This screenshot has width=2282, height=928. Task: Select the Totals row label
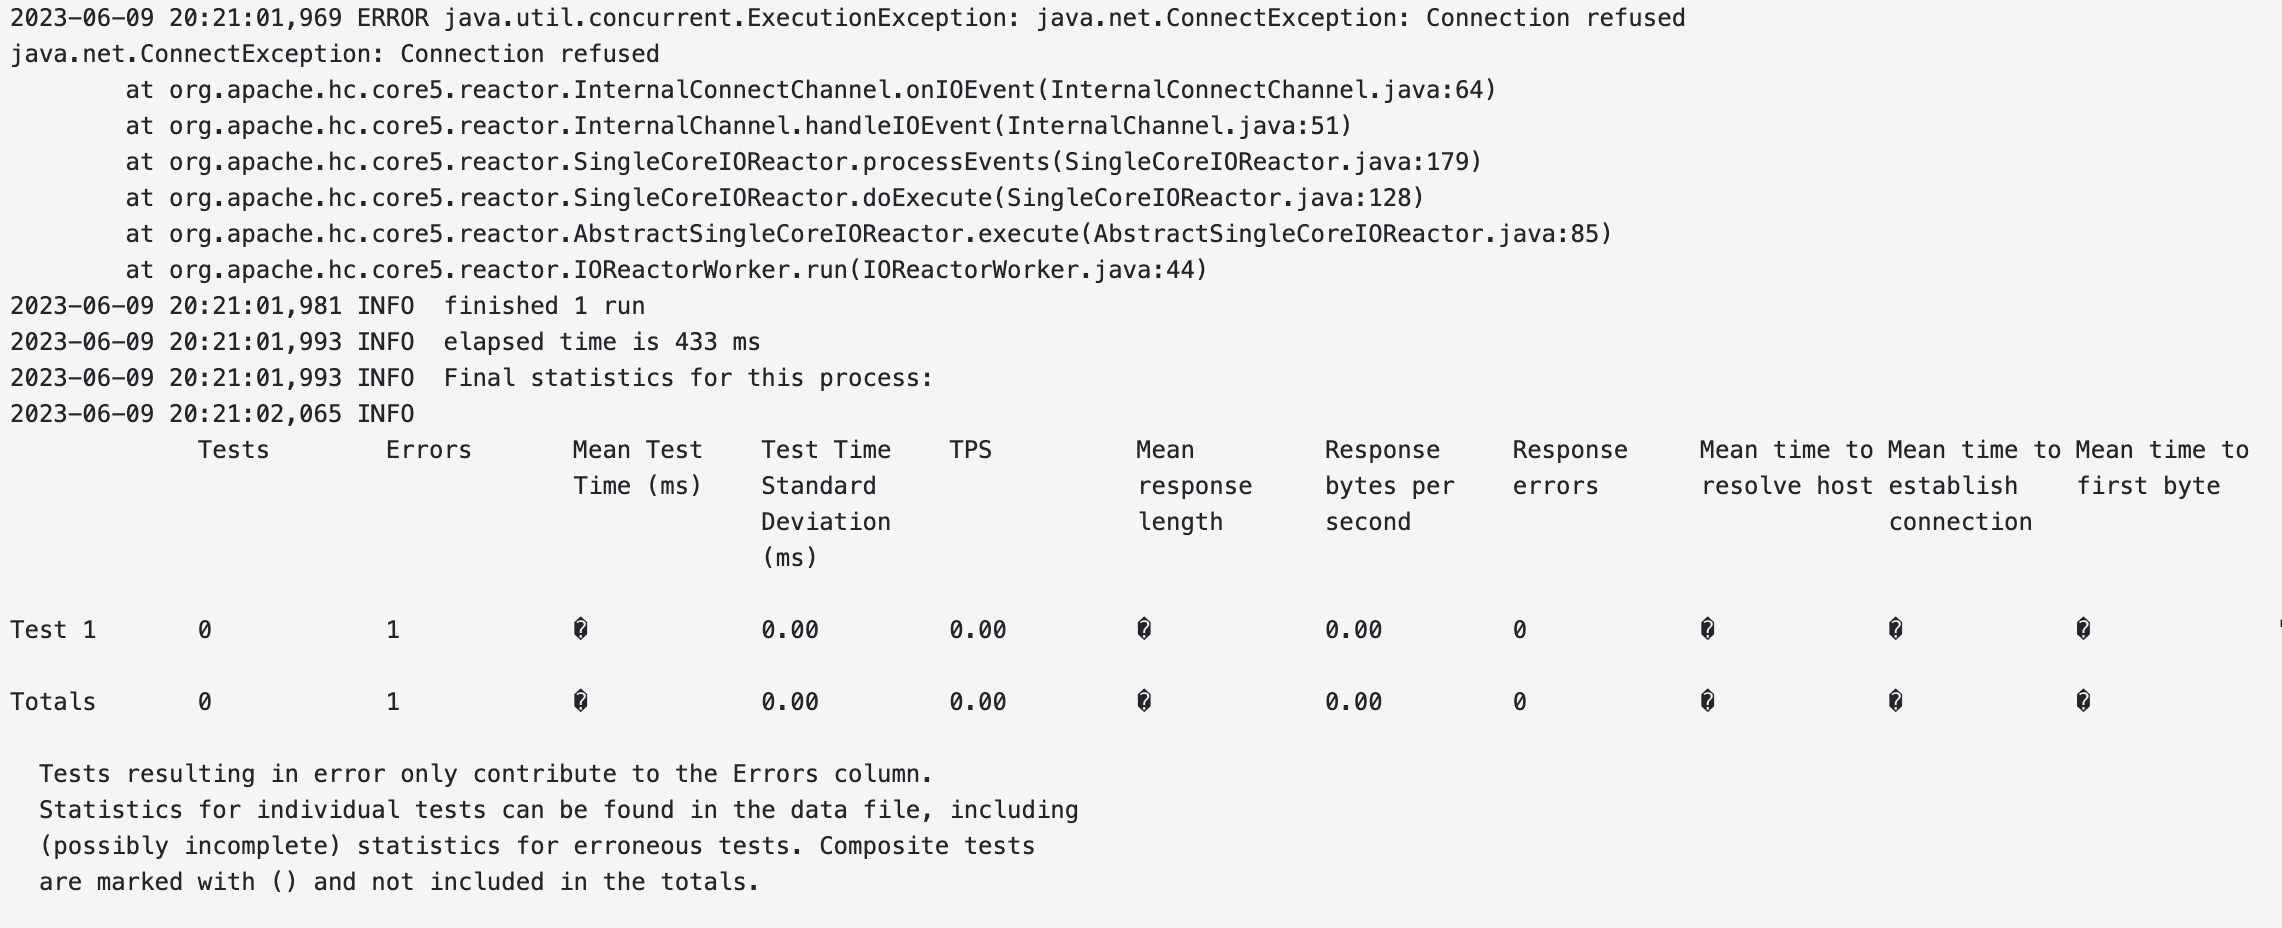click(x=53, y=702)
